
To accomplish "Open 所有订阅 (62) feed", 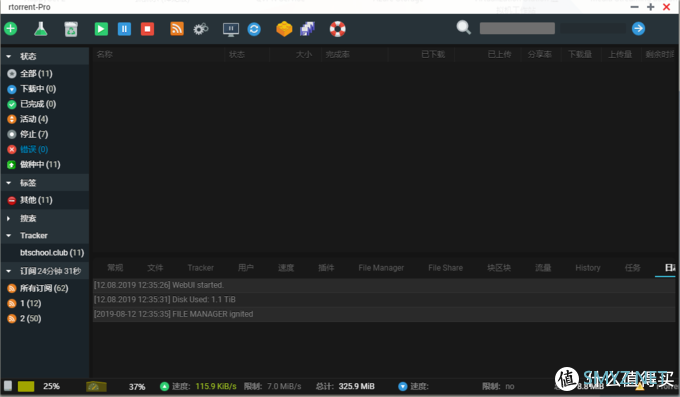I will pos(38,289).
